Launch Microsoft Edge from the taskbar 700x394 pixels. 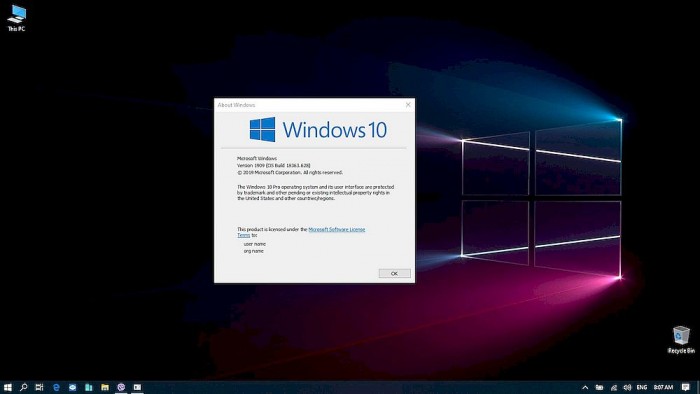point(56,387)
